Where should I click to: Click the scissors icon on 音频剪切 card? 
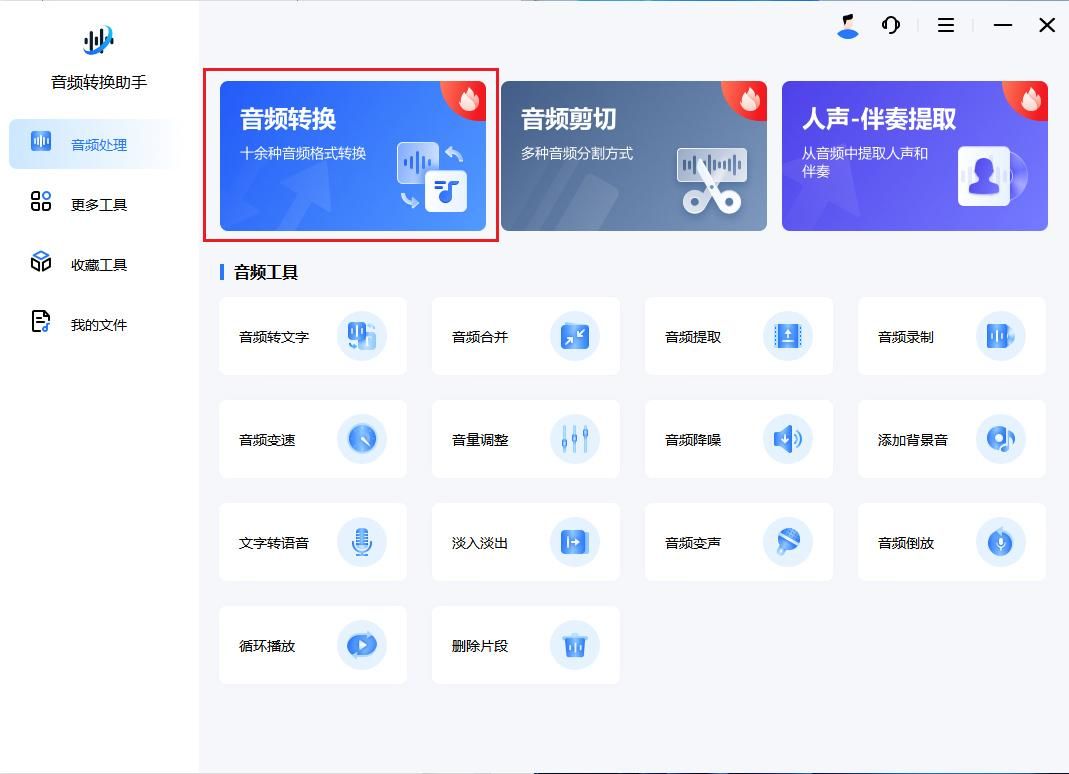click(712, 181)
